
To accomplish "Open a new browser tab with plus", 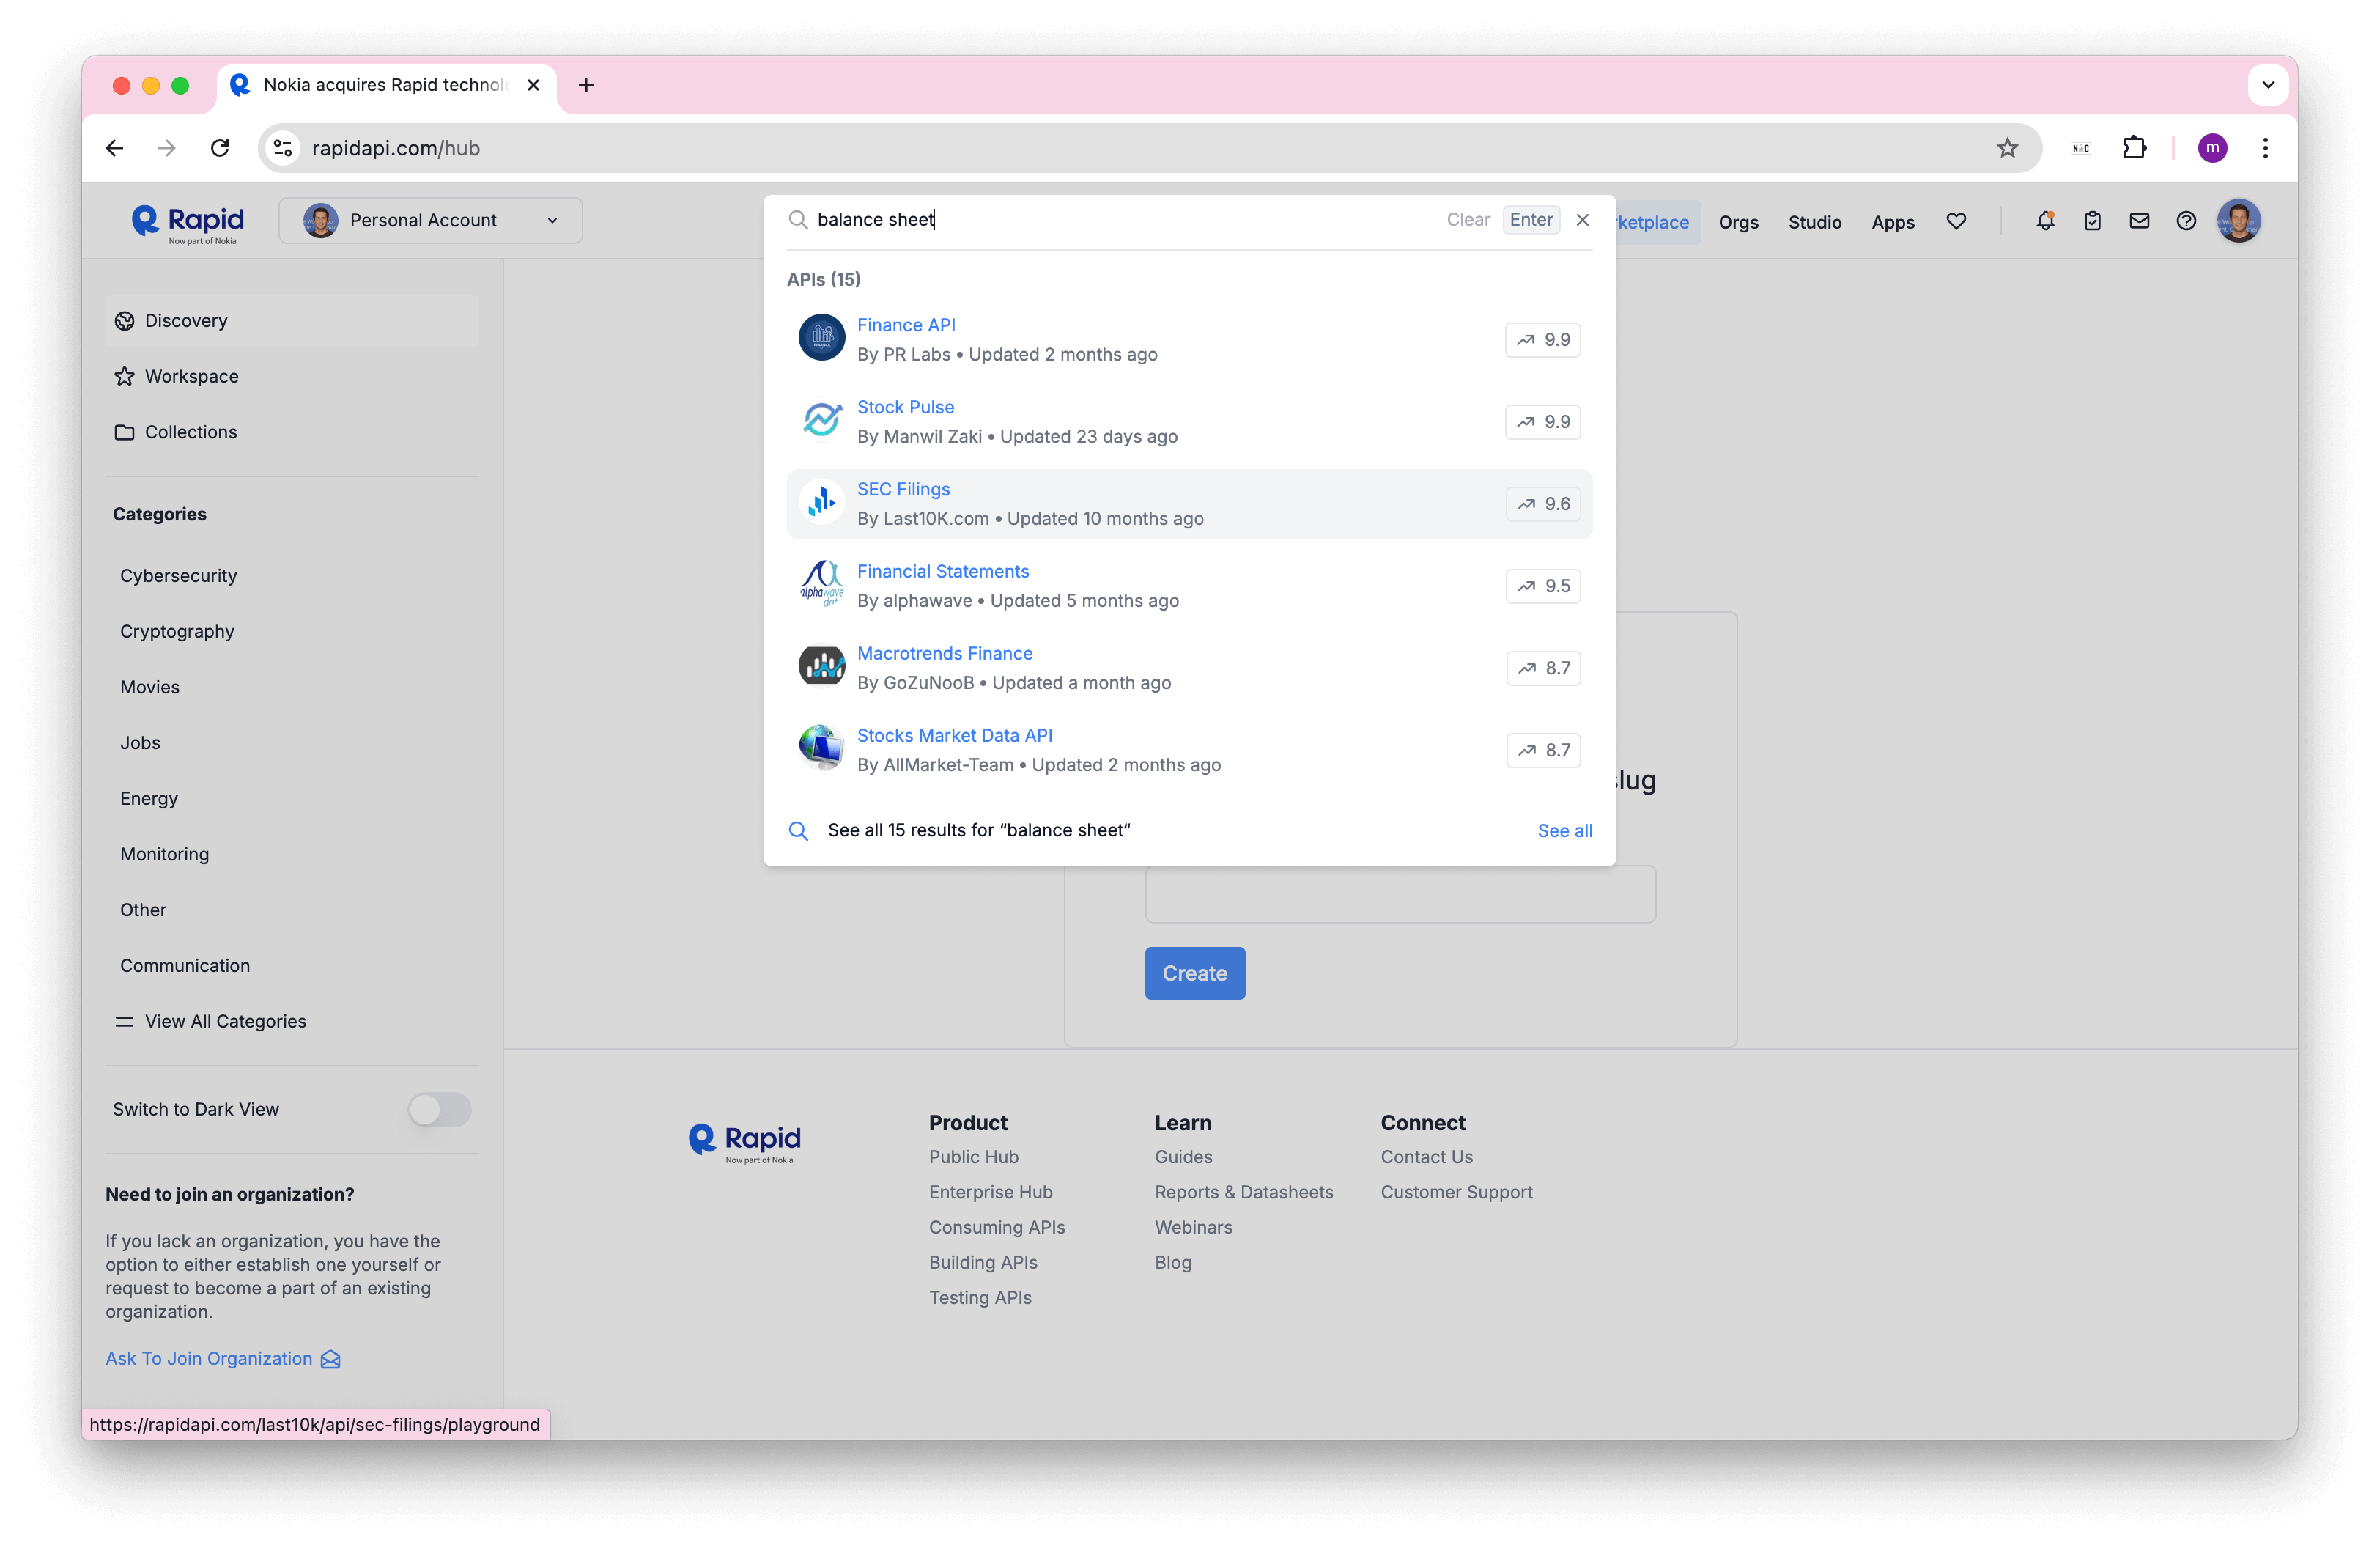I will pos(586,85).
